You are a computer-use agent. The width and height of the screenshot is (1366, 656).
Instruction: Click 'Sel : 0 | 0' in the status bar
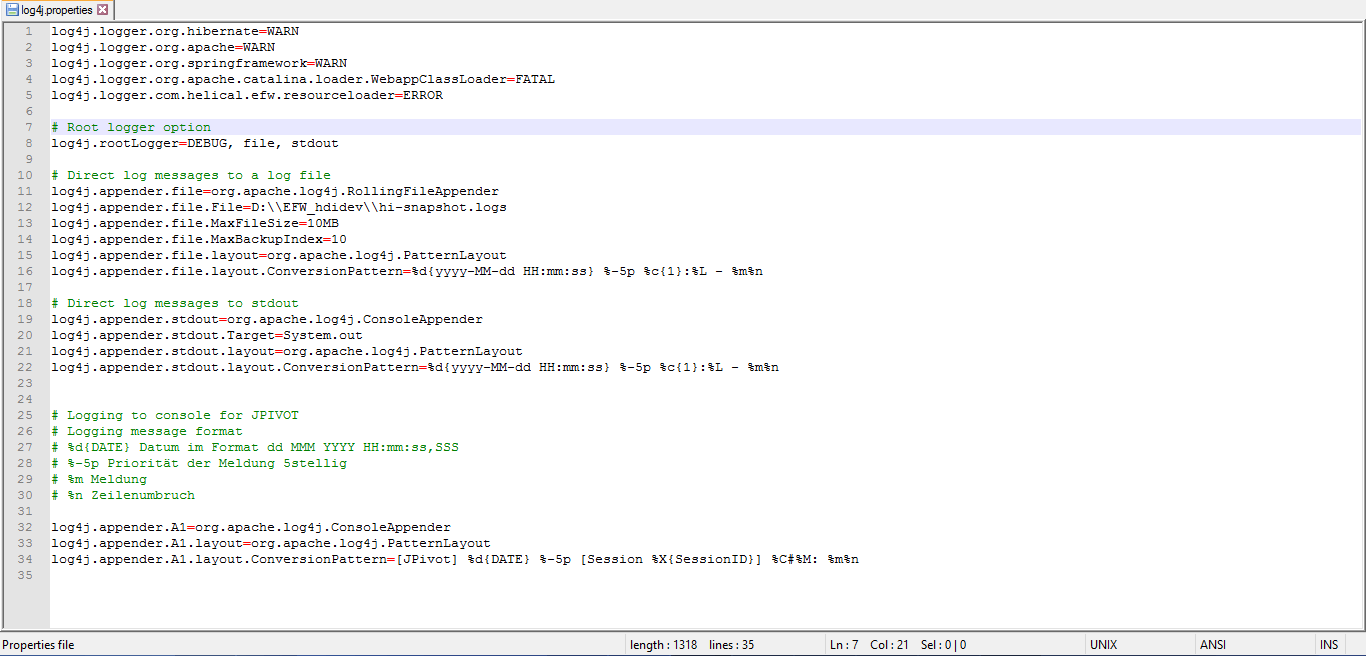[943, 645]
